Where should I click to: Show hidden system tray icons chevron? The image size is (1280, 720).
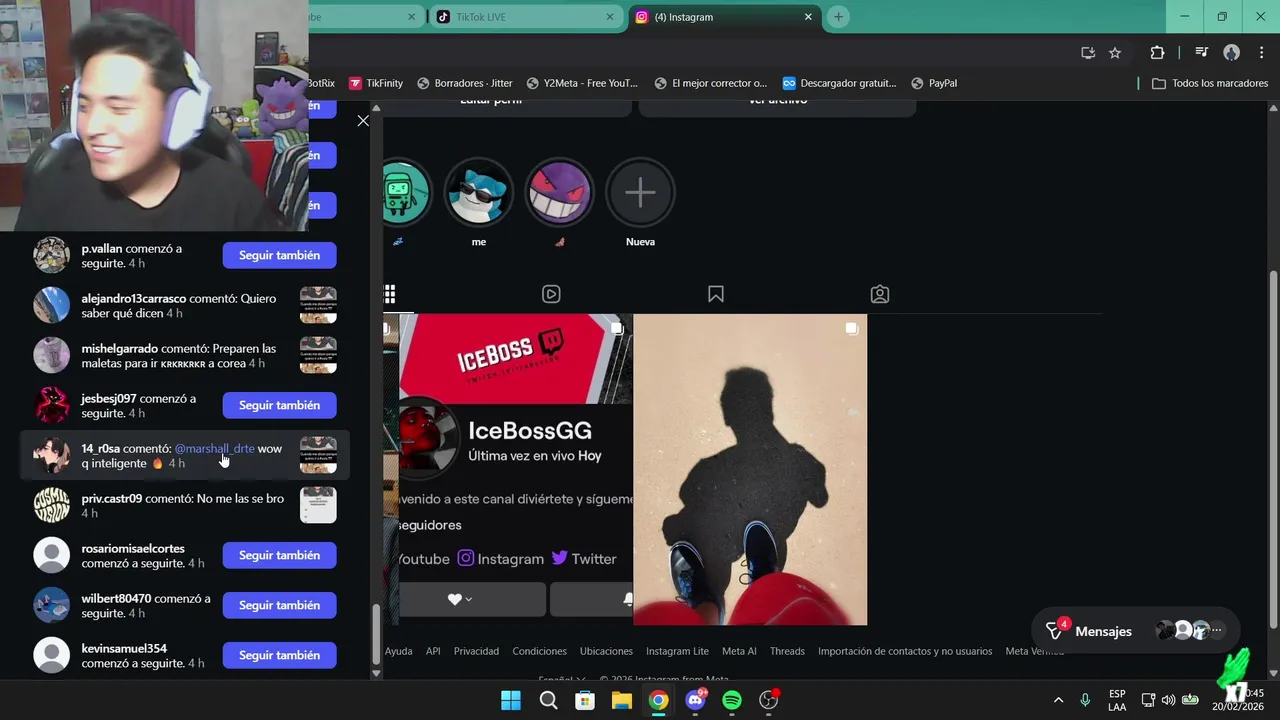tap(1058, 700)
